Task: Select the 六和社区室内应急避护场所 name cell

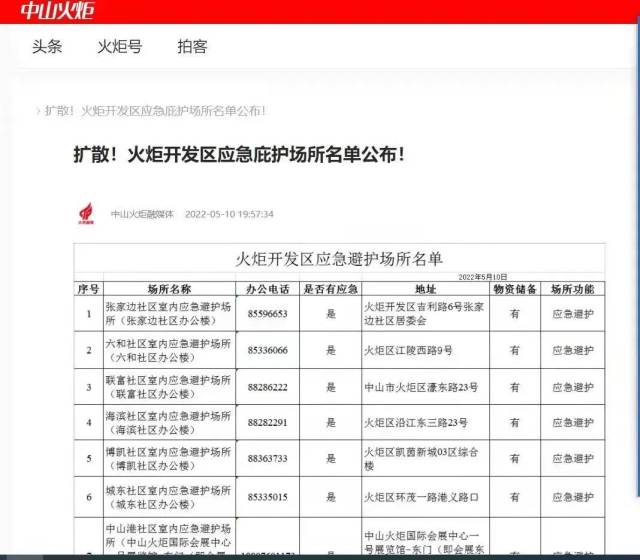Action: (169, 350)
